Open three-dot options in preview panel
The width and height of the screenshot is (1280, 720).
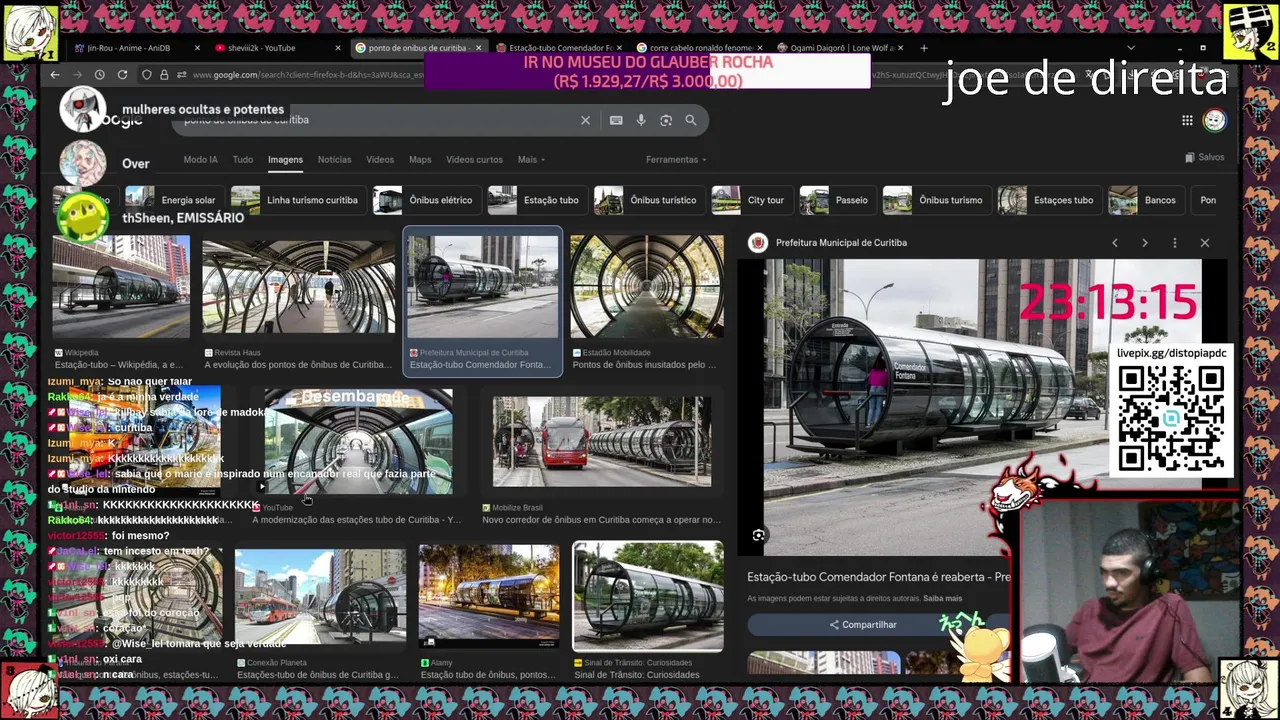pyautogui.click(x=1175, y=243)
